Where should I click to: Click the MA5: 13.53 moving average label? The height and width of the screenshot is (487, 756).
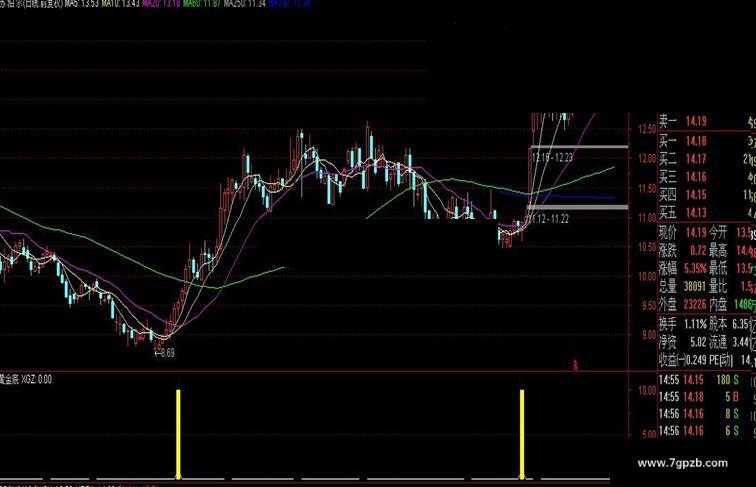(81, 3)
